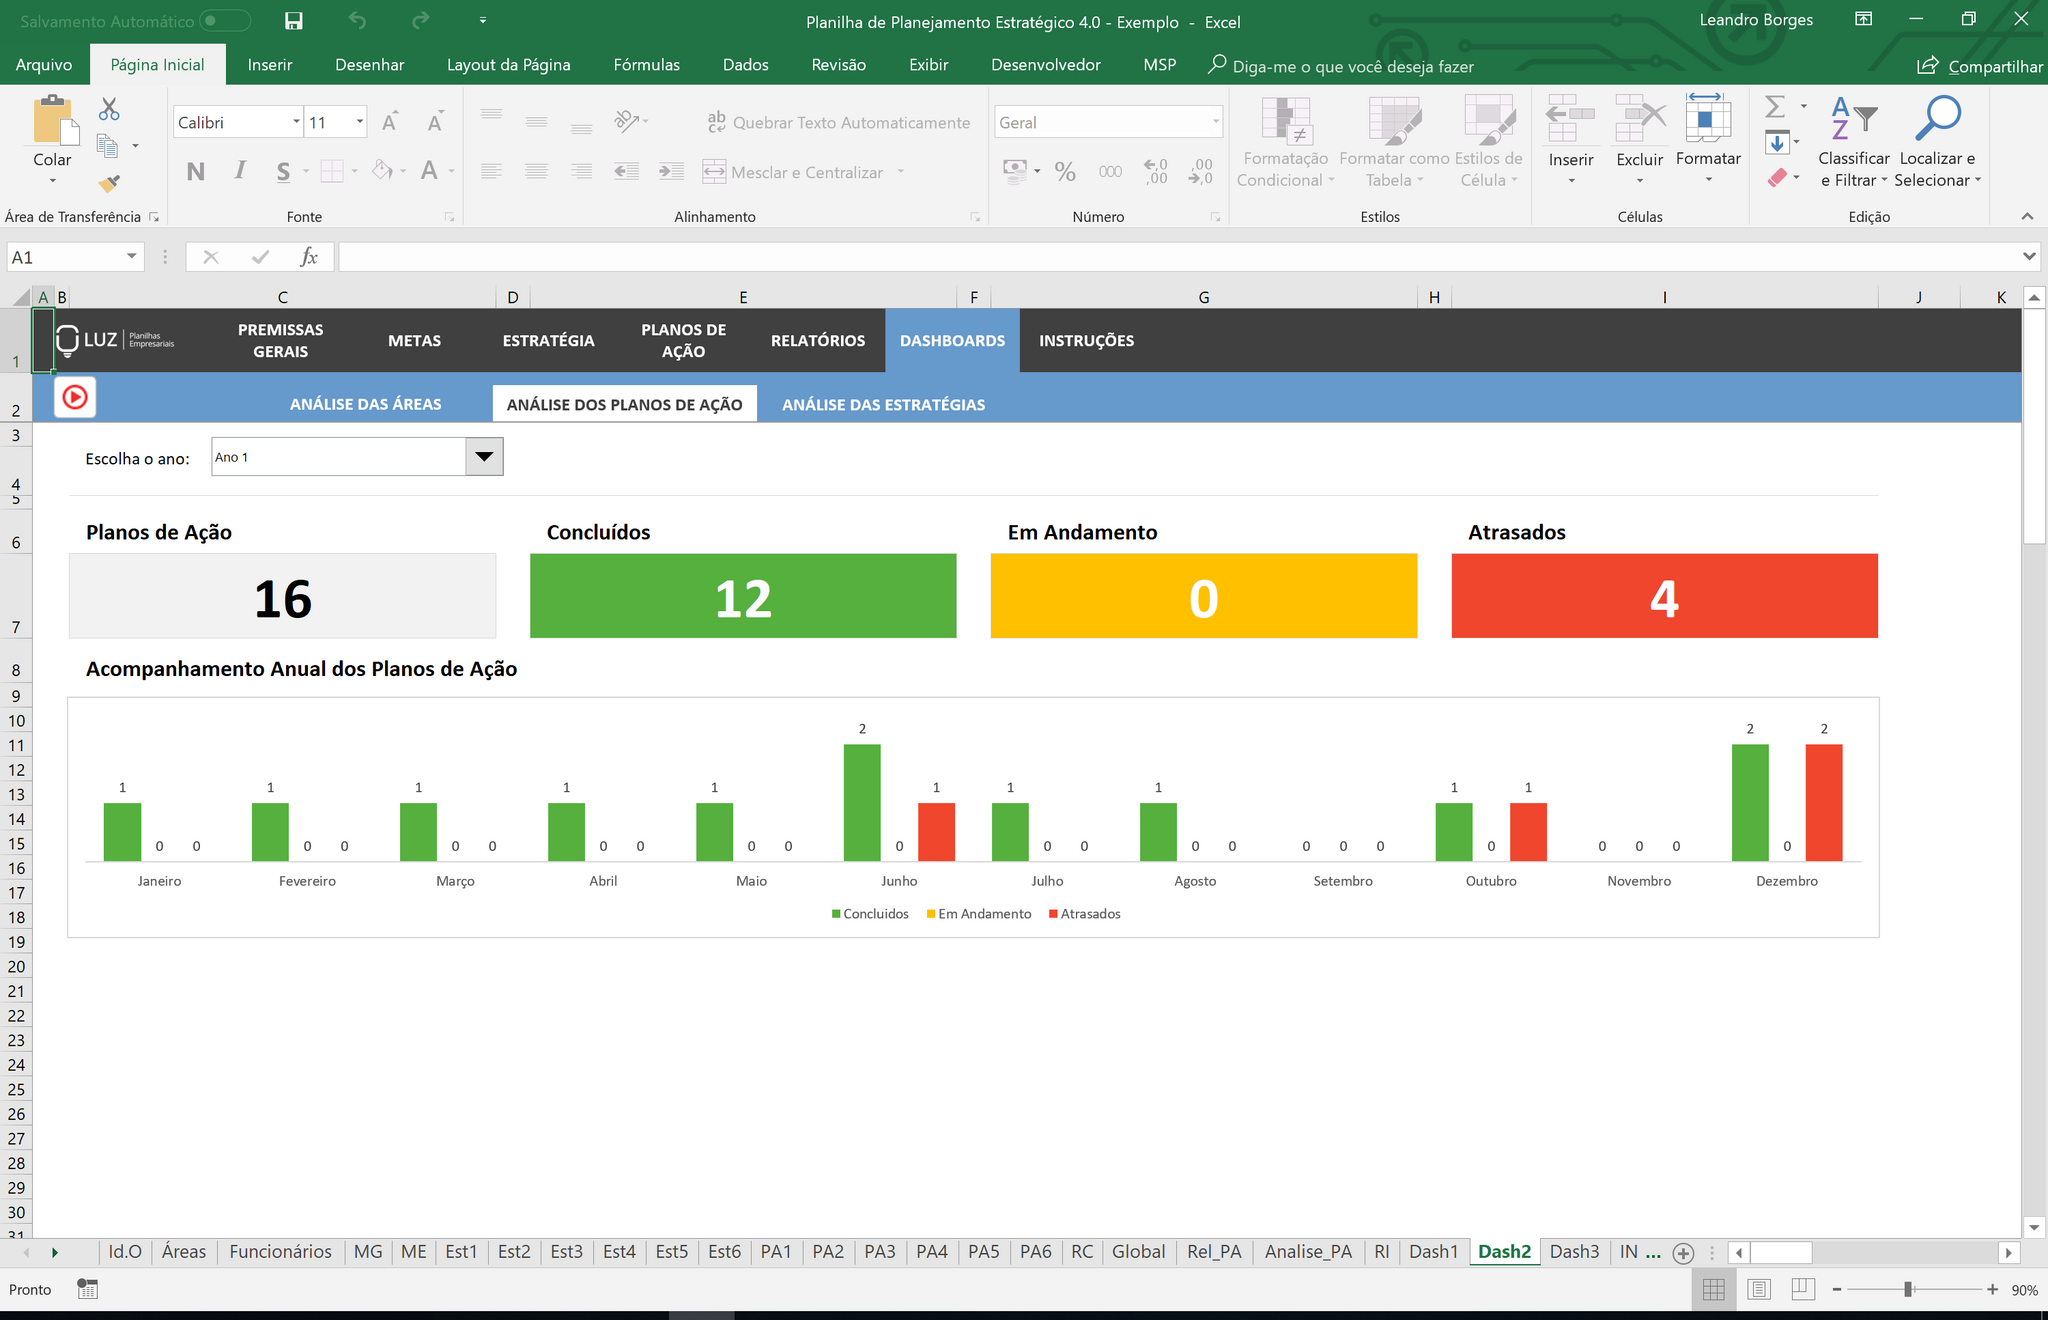Click the AutoSum sigma icon
The height and width of the screenshot is (1320, 2048).
point(1775,107)
